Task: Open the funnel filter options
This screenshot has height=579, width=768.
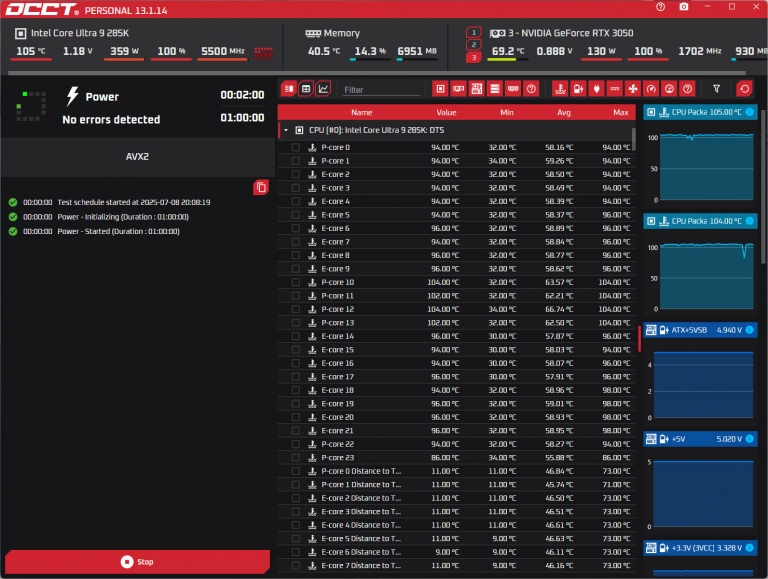Action: [717, 89]
